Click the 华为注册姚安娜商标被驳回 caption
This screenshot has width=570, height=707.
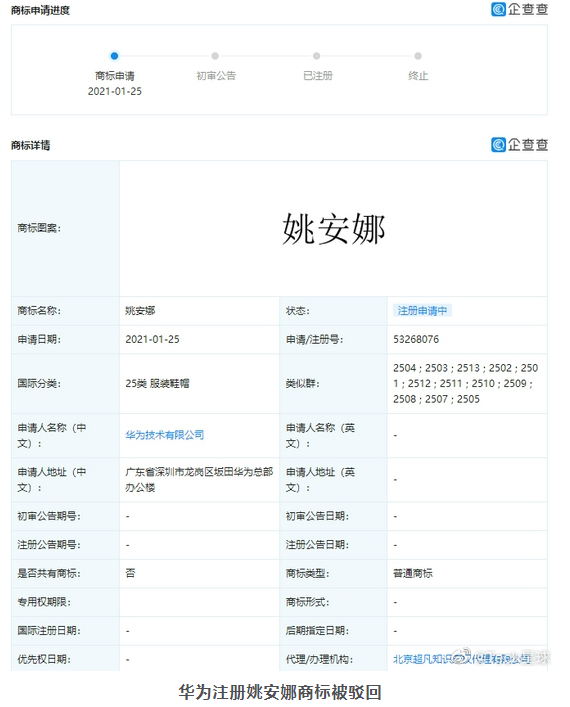click(x=280, y=692)
